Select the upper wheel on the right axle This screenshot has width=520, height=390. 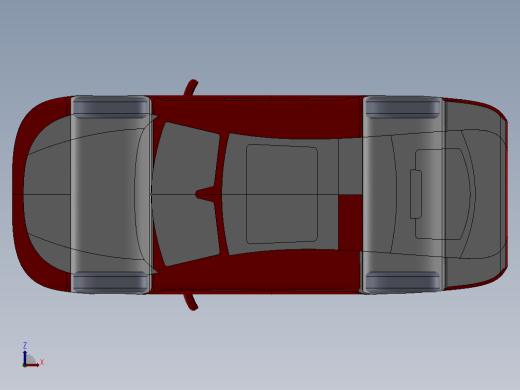(x=403, y=107)
